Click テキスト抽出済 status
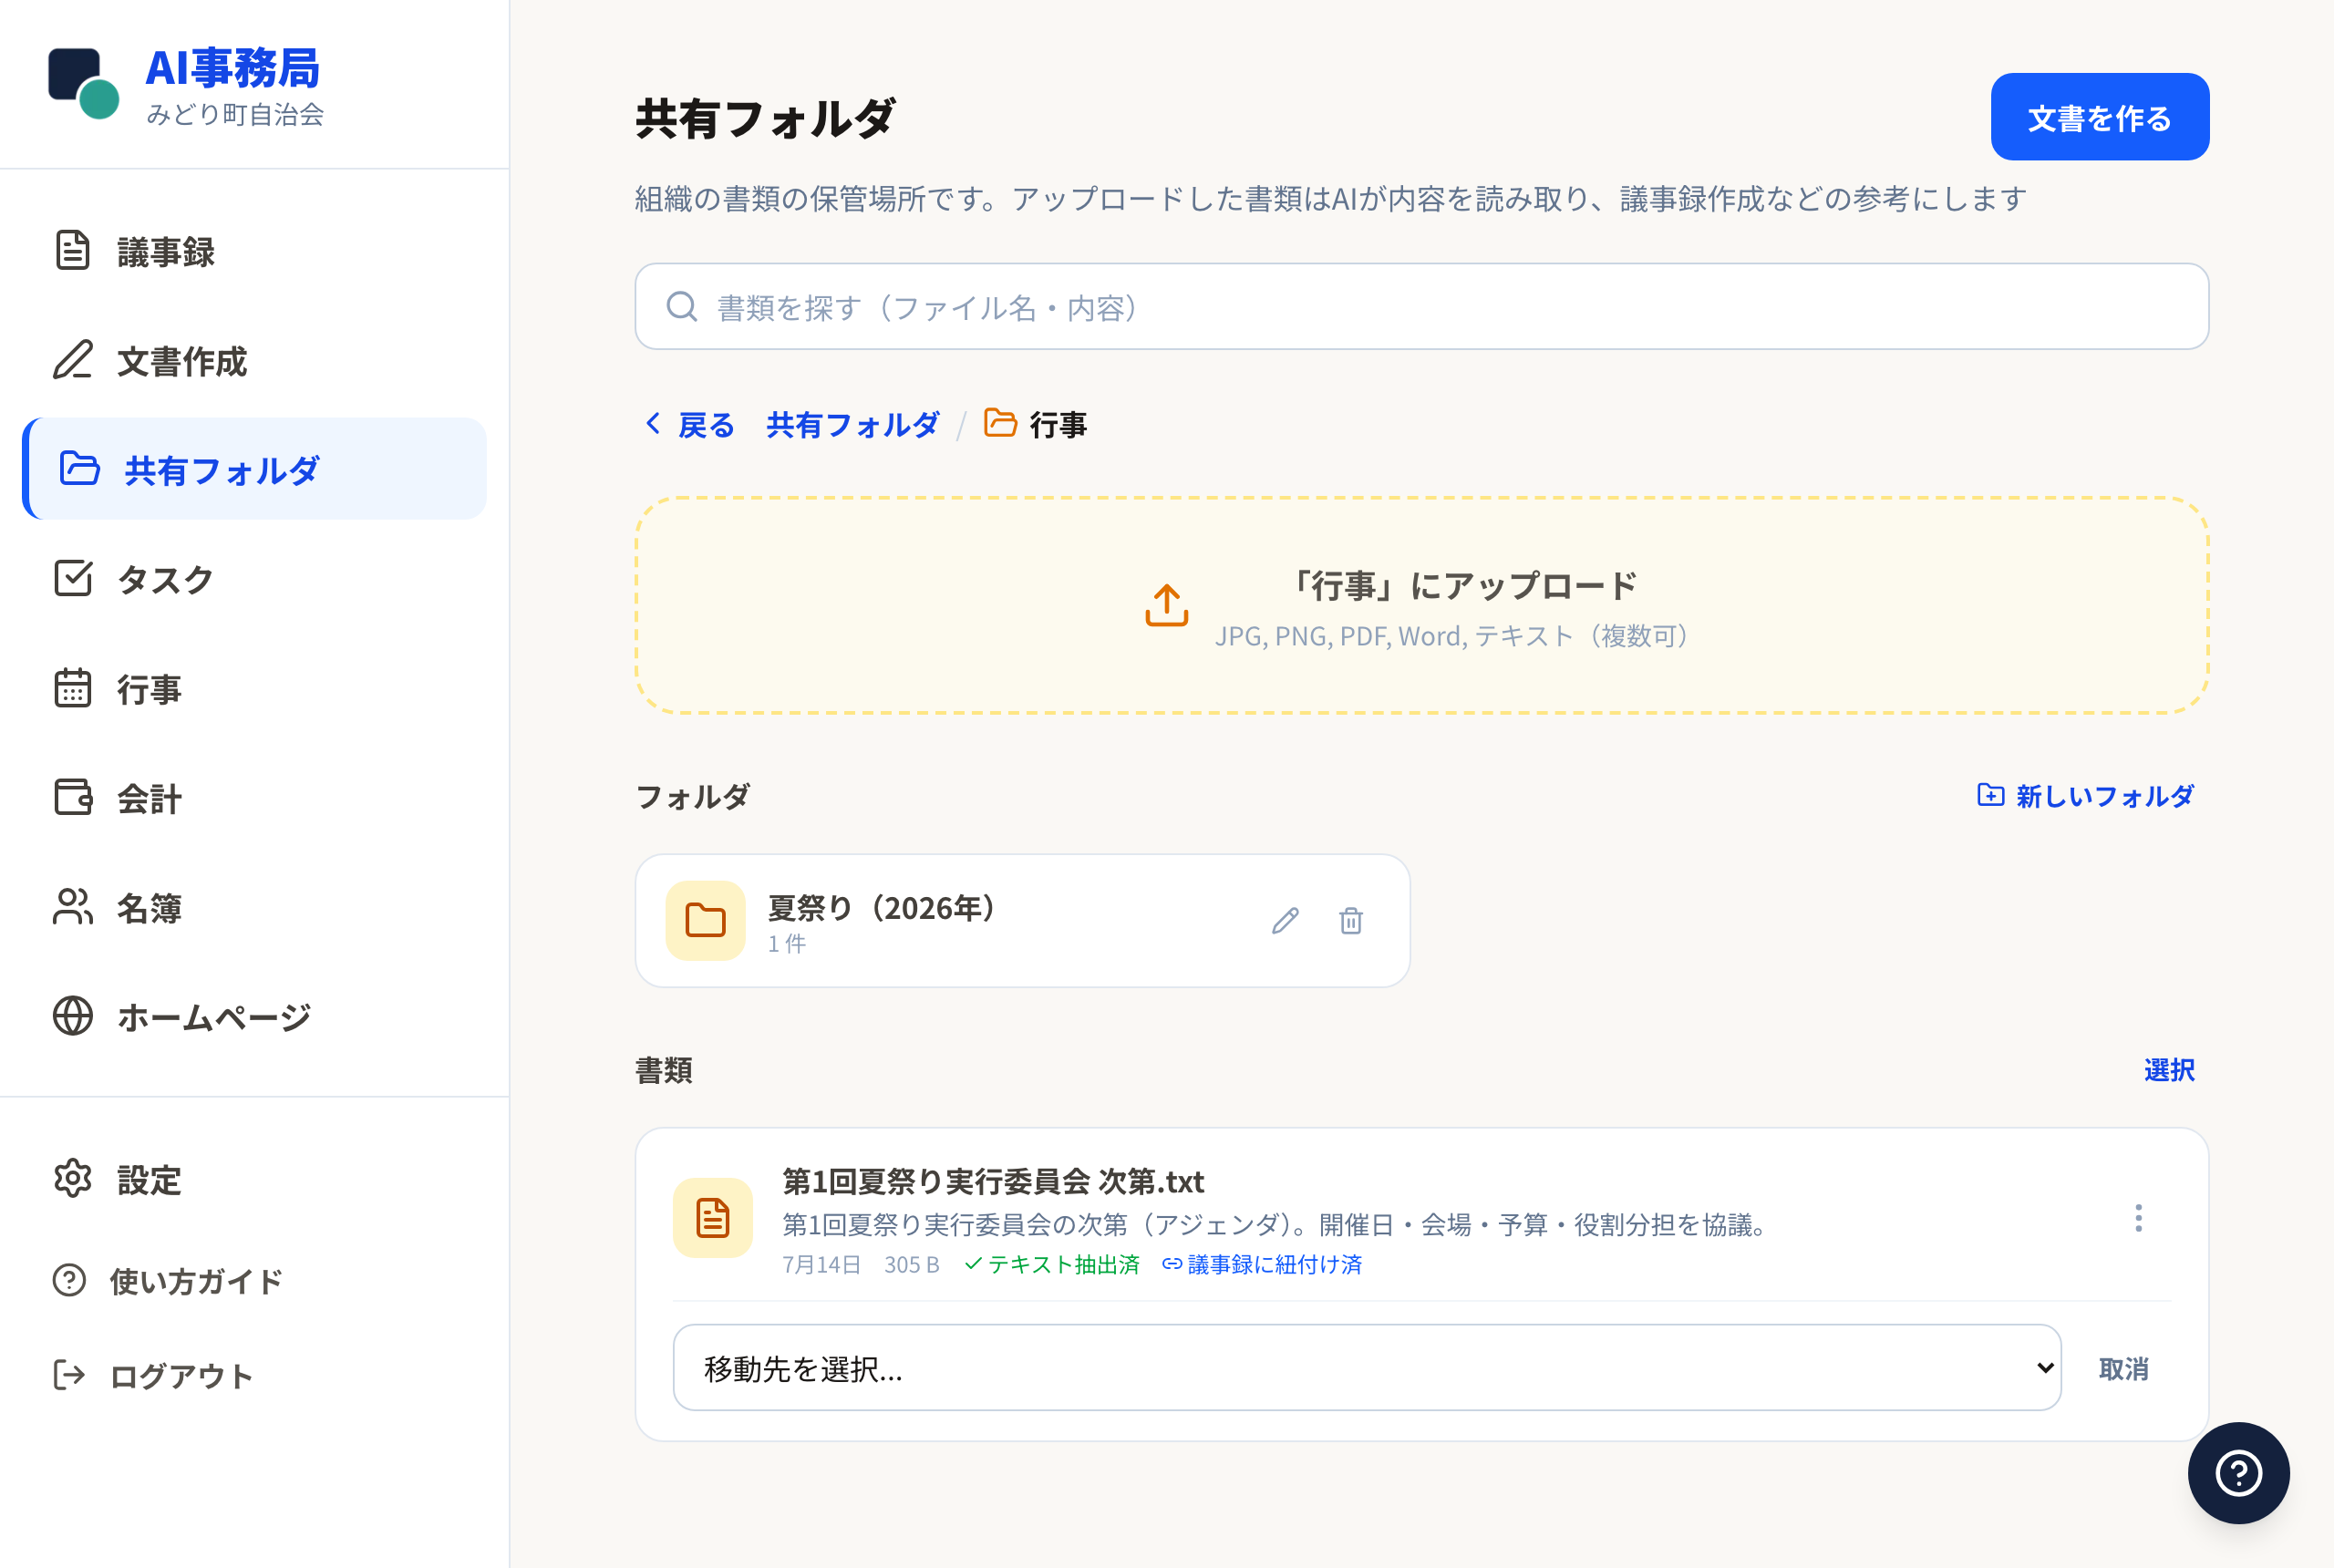This screenshot has width=2334, height=1568. 1052,1265
